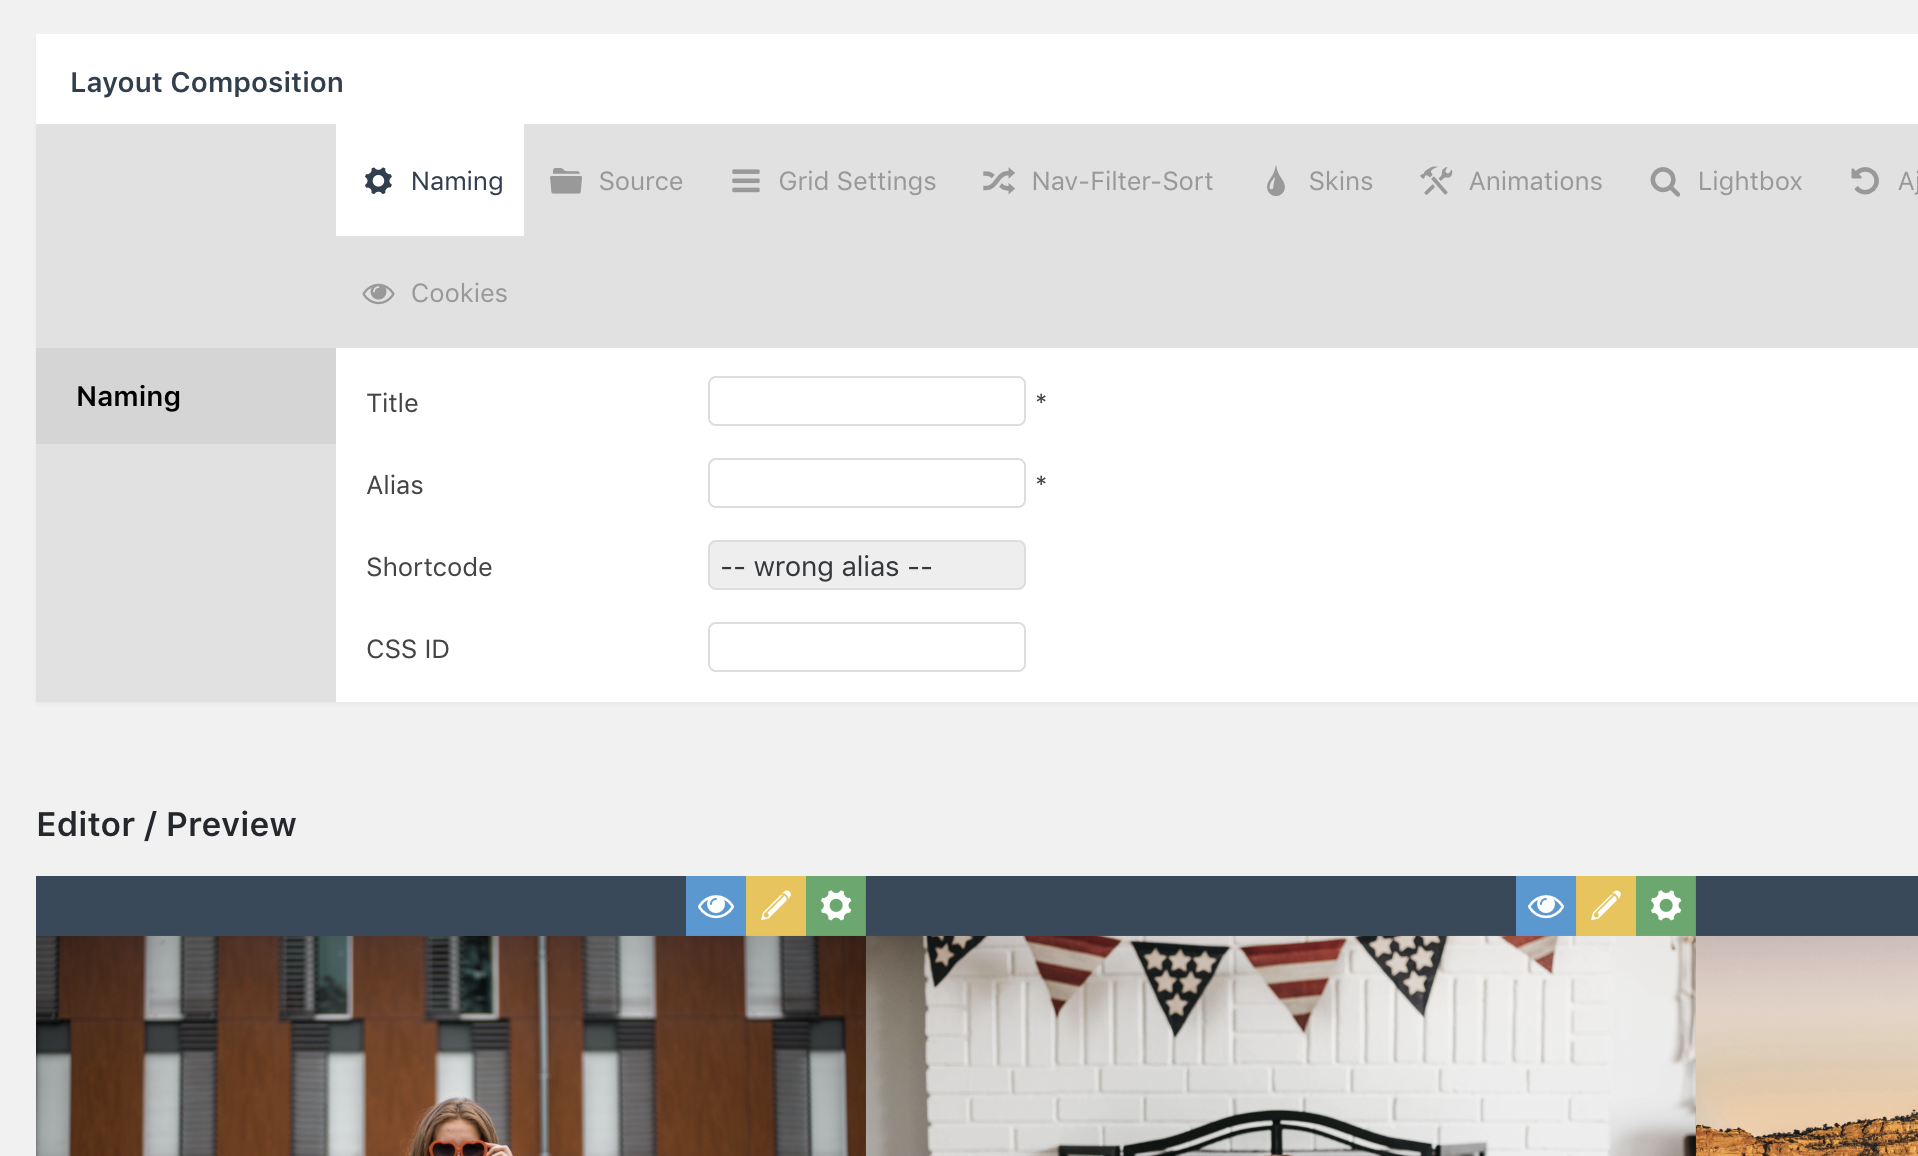Viewport: 1918px width, 1156px height.
Task: Click the CSS ID input box
Action: click(x=866, y=647)
